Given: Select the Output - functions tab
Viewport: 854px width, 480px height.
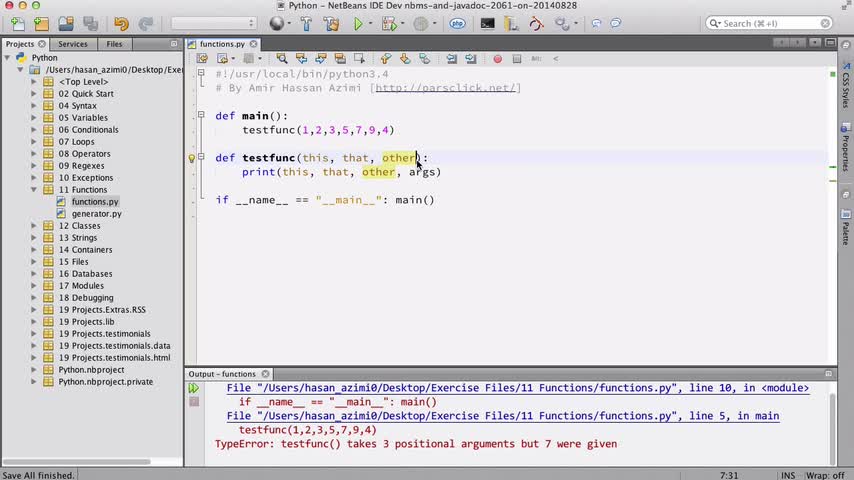Looking at the screenshot, I should [222, 374].
